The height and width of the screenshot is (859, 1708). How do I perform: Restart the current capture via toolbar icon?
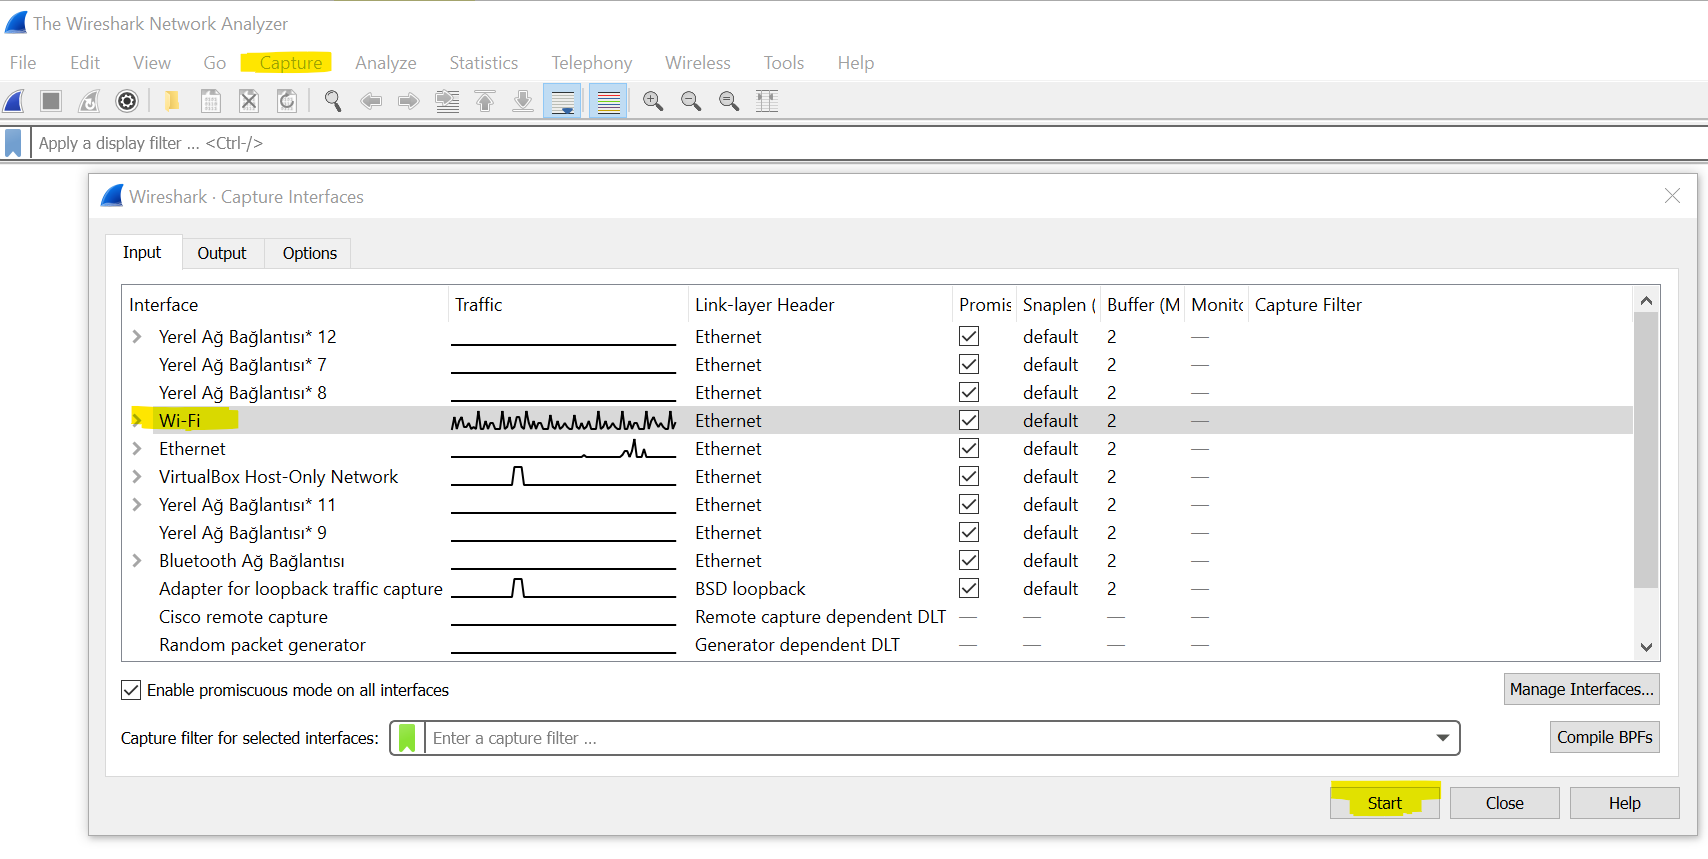click(89, 101)
